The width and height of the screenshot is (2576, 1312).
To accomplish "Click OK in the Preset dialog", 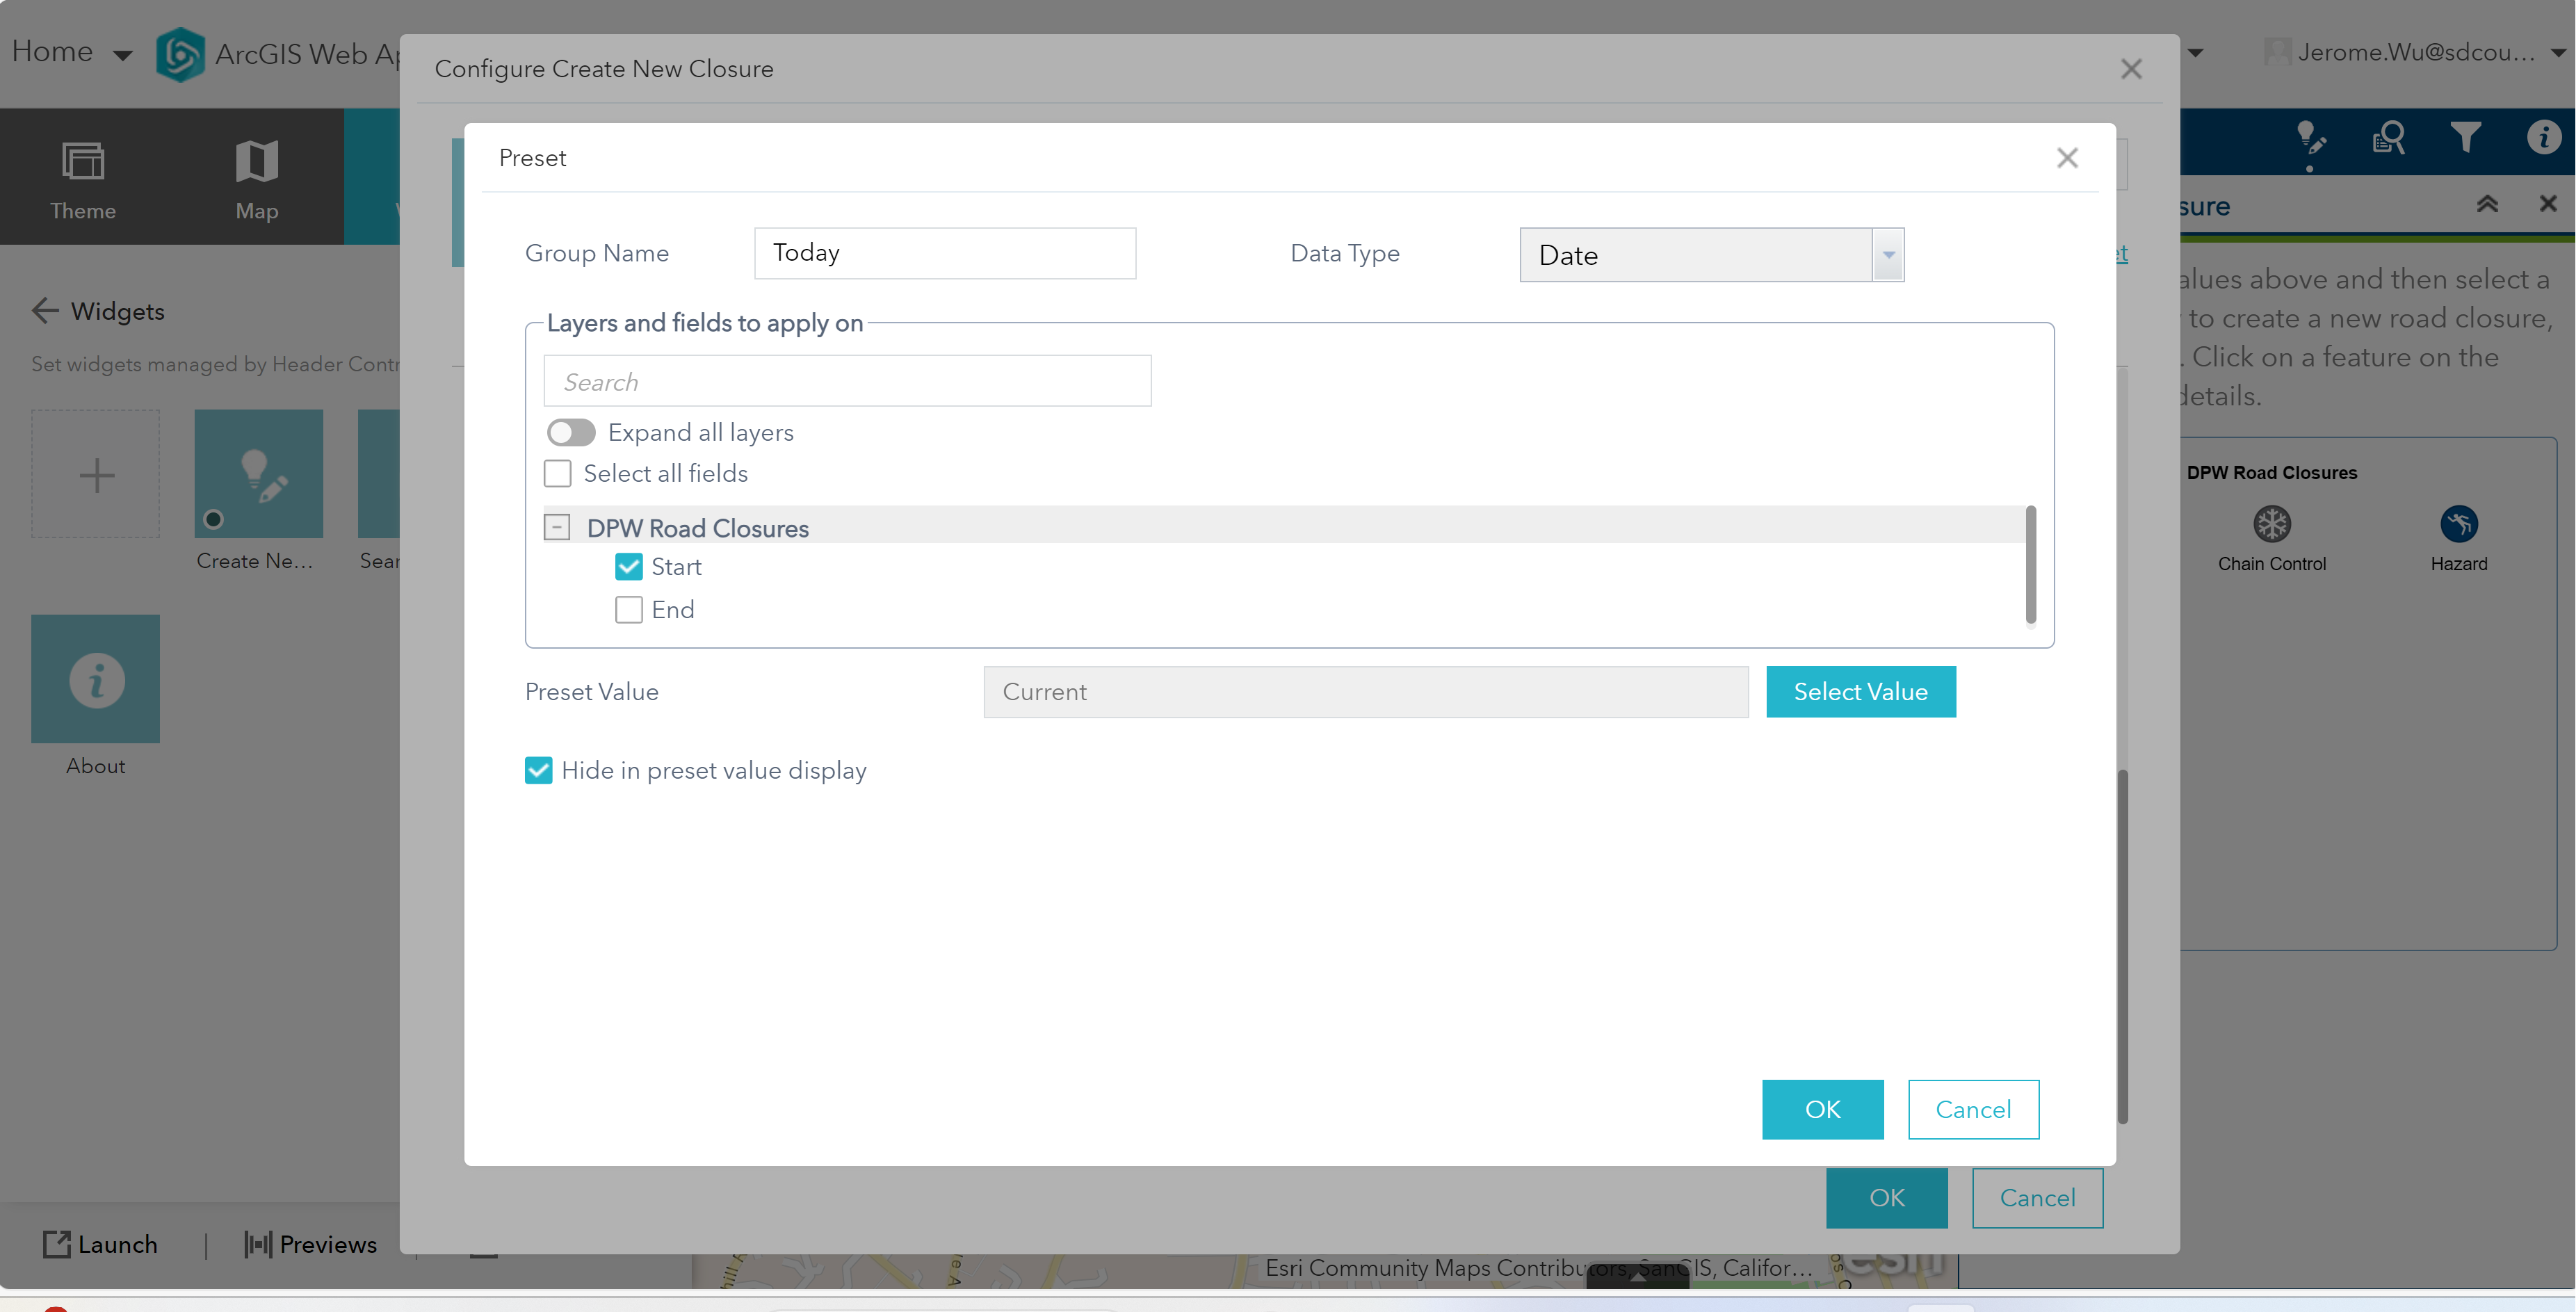I will [1822, 1109].
